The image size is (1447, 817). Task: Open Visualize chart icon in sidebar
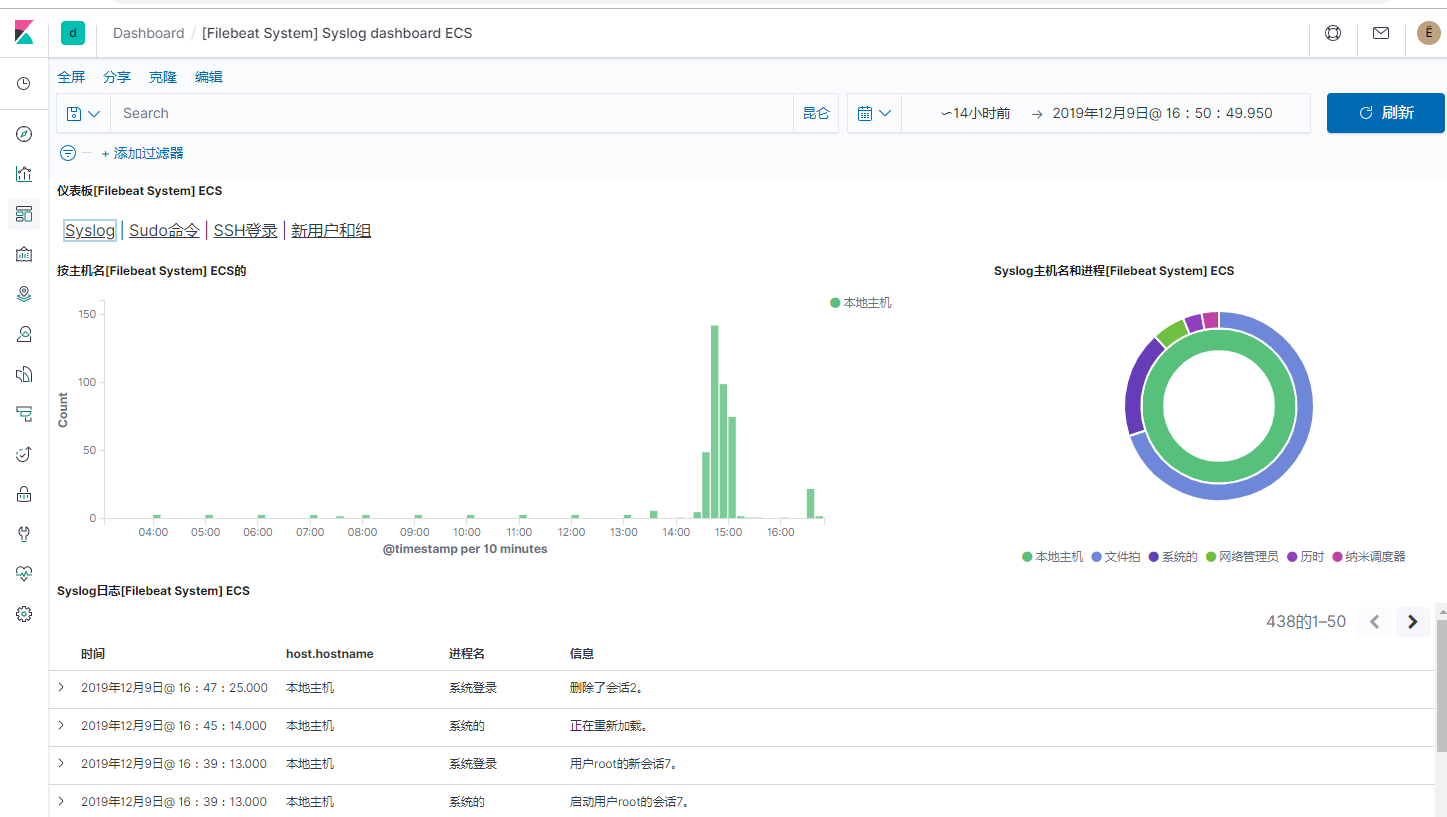[x=24, y=174]
